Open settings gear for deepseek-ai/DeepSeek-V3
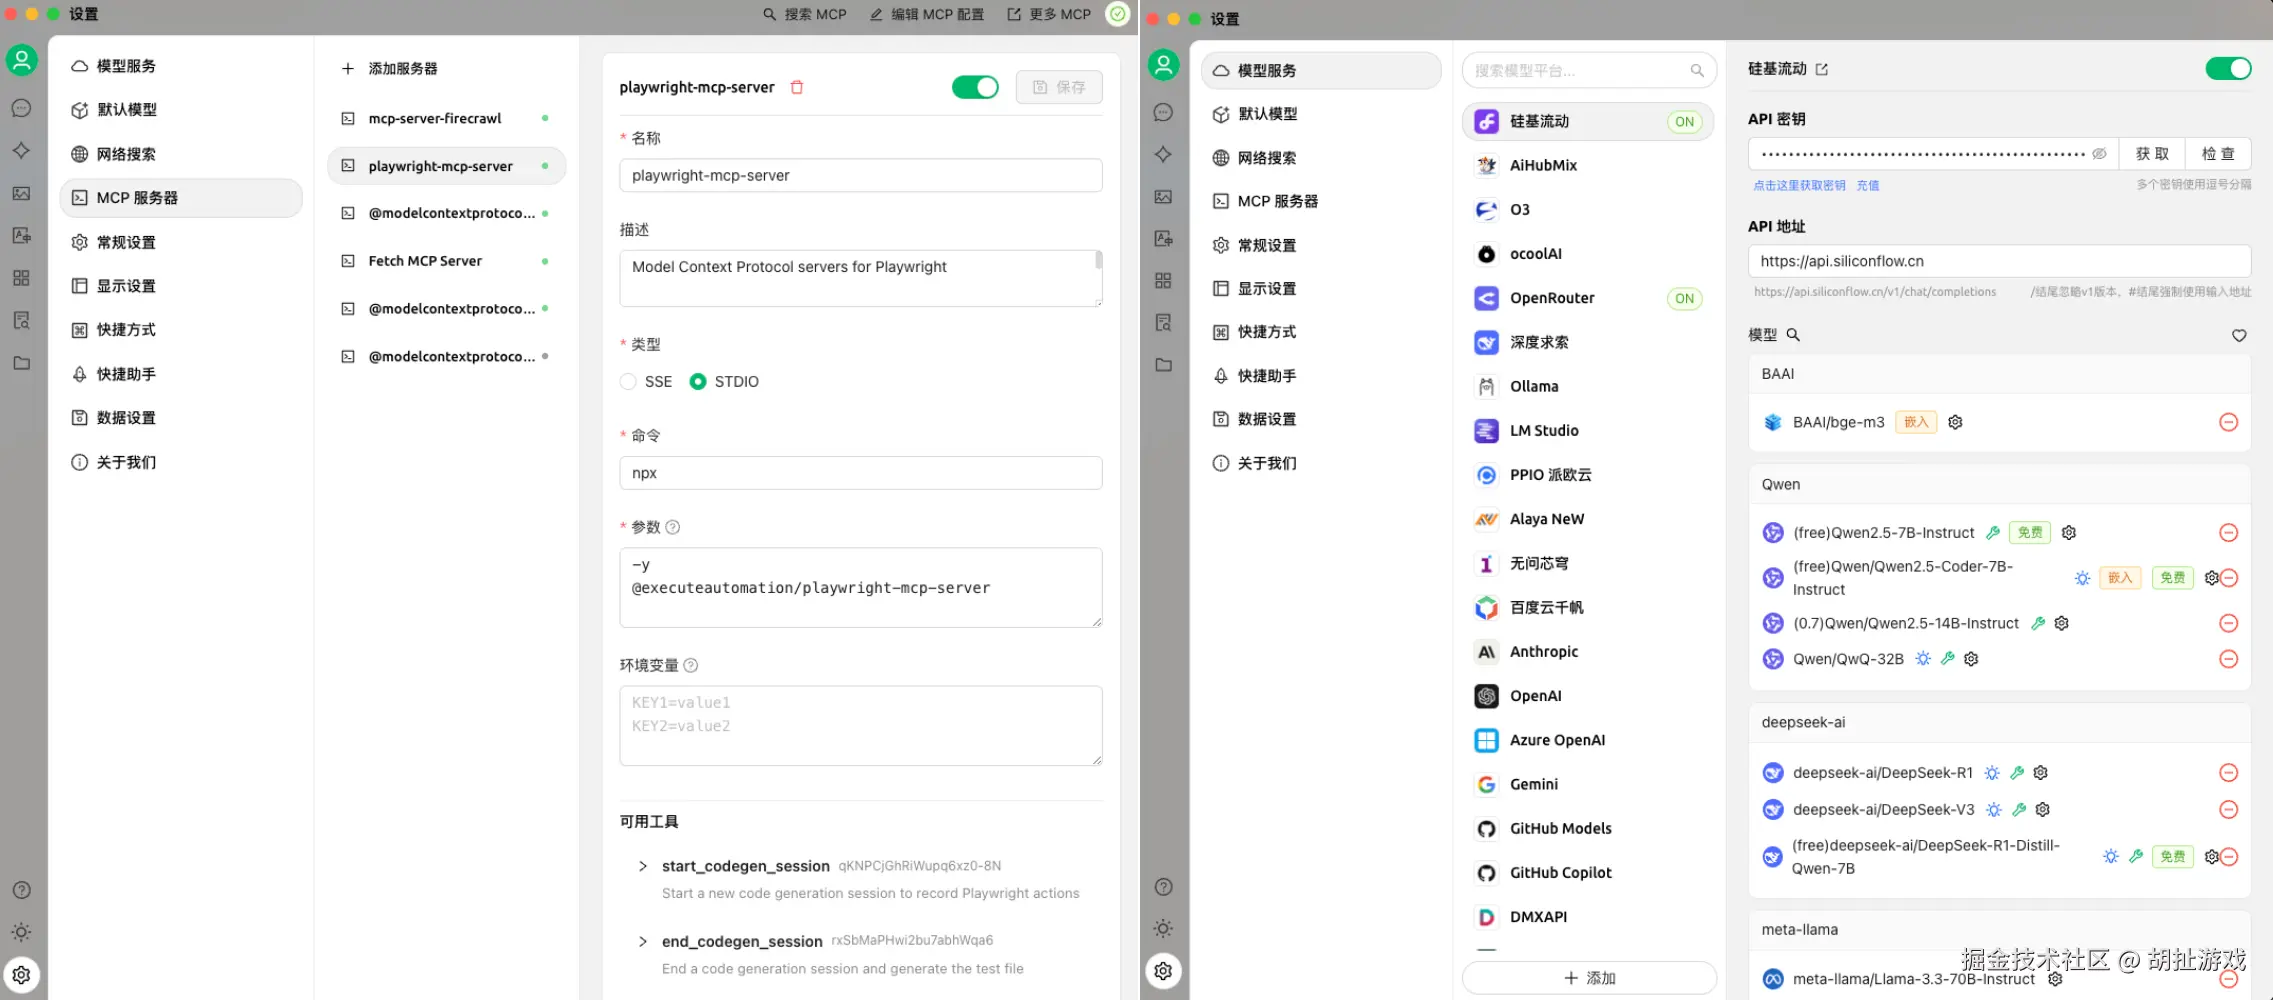This screenshot has height=1000, width=2273. point(2043,810)
